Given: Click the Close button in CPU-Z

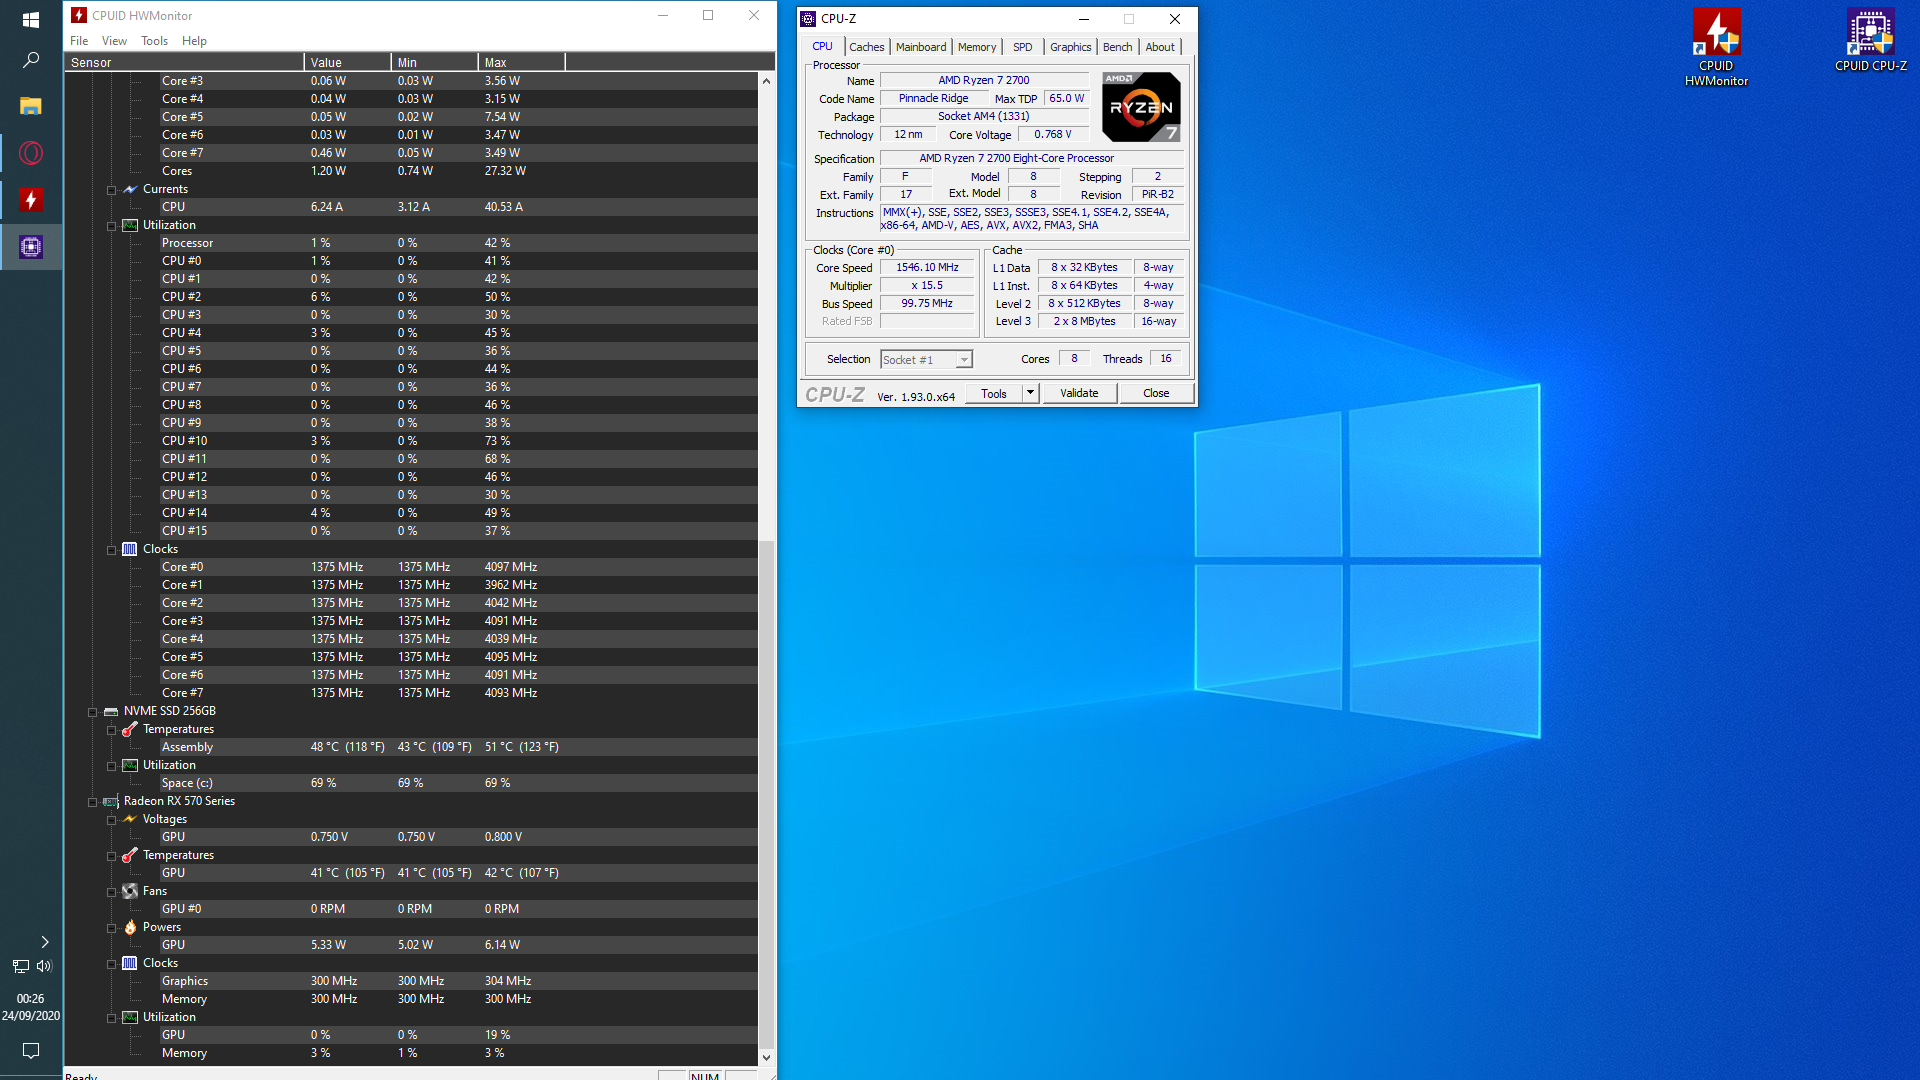Looking at the screenshot, I should tap(1156, 393).
